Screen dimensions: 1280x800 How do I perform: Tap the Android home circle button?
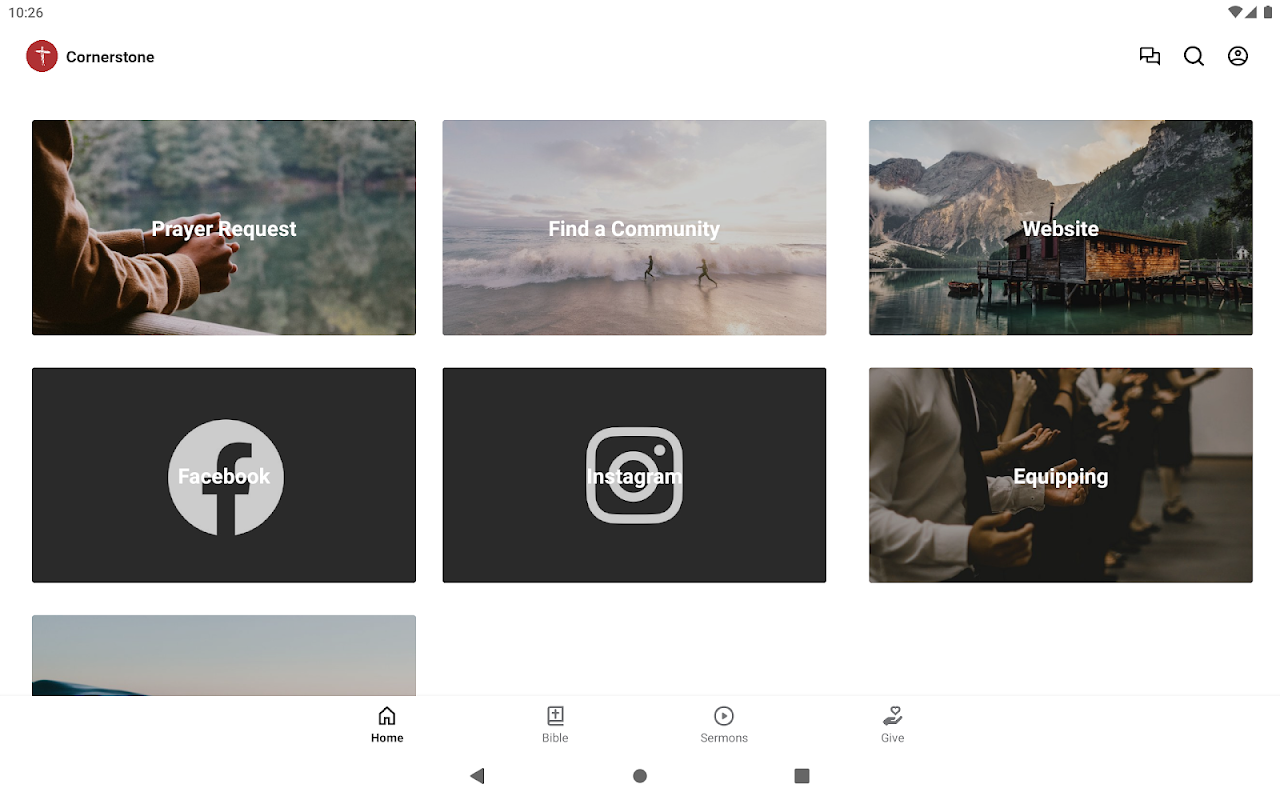pyautogui.click(x=640, y=776)
